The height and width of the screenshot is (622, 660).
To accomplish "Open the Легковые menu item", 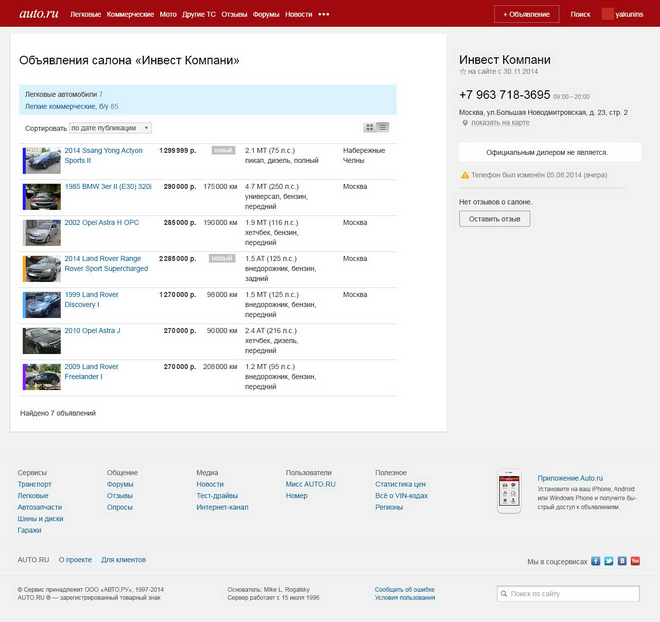I will [x=85, y=14].
